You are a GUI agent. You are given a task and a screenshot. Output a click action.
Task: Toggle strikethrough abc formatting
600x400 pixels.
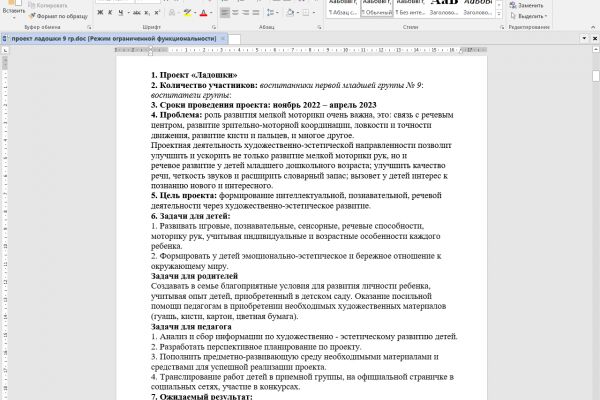(137, 13)
